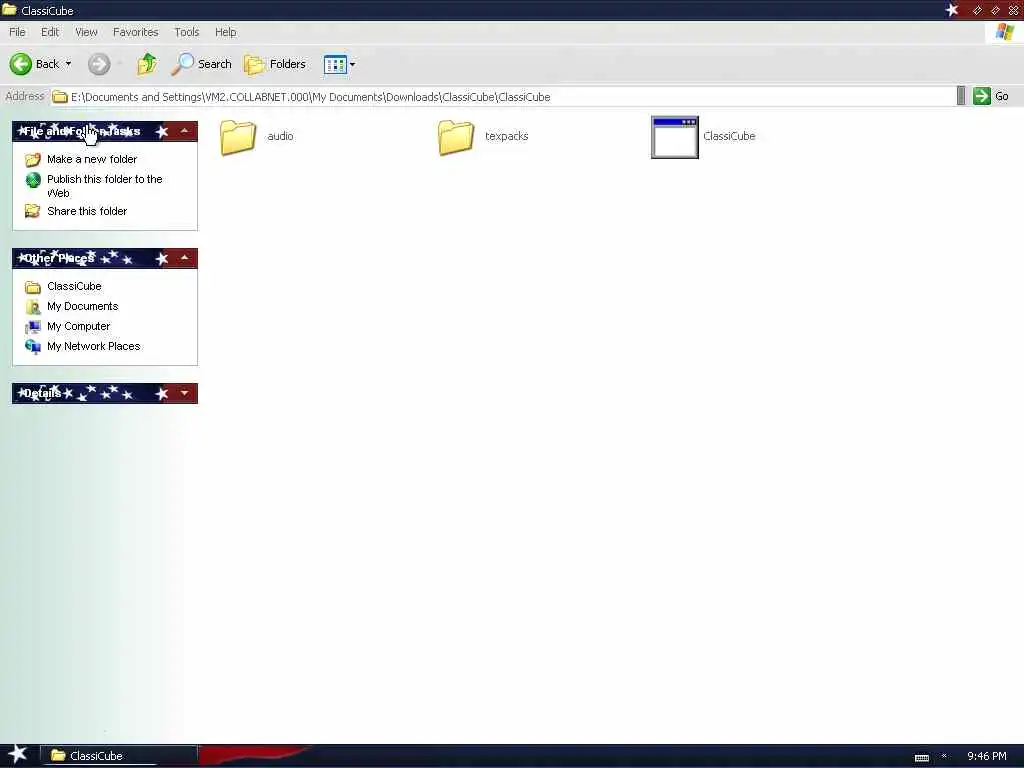Collapse the Other Places panel
The height and width of the screenshot is (768, 1024).
click(x=185, y=259)
